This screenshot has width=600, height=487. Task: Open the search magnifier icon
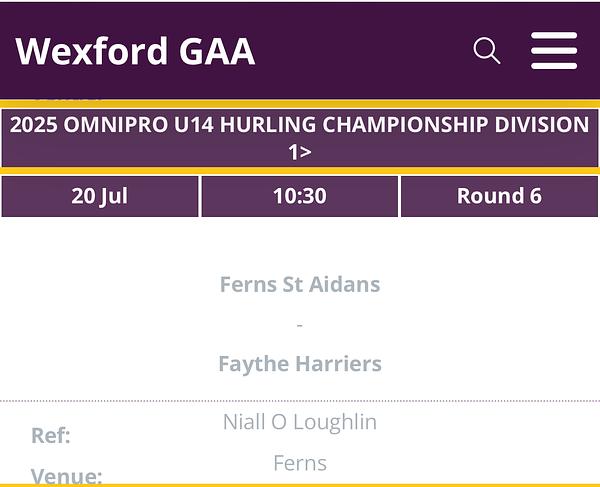[x=487, y=50]
